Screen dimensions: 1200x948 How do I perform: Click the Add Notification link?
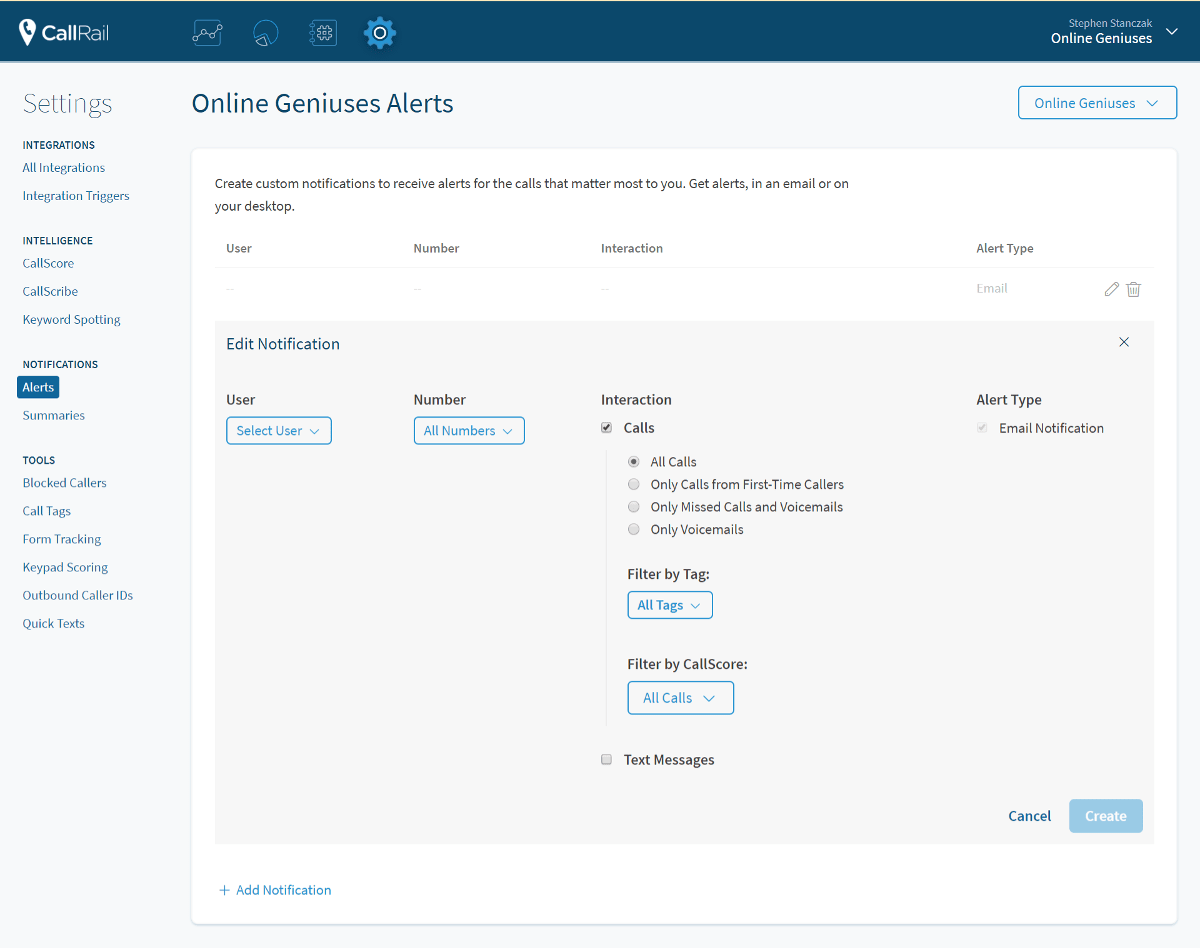tap(284, 890)
